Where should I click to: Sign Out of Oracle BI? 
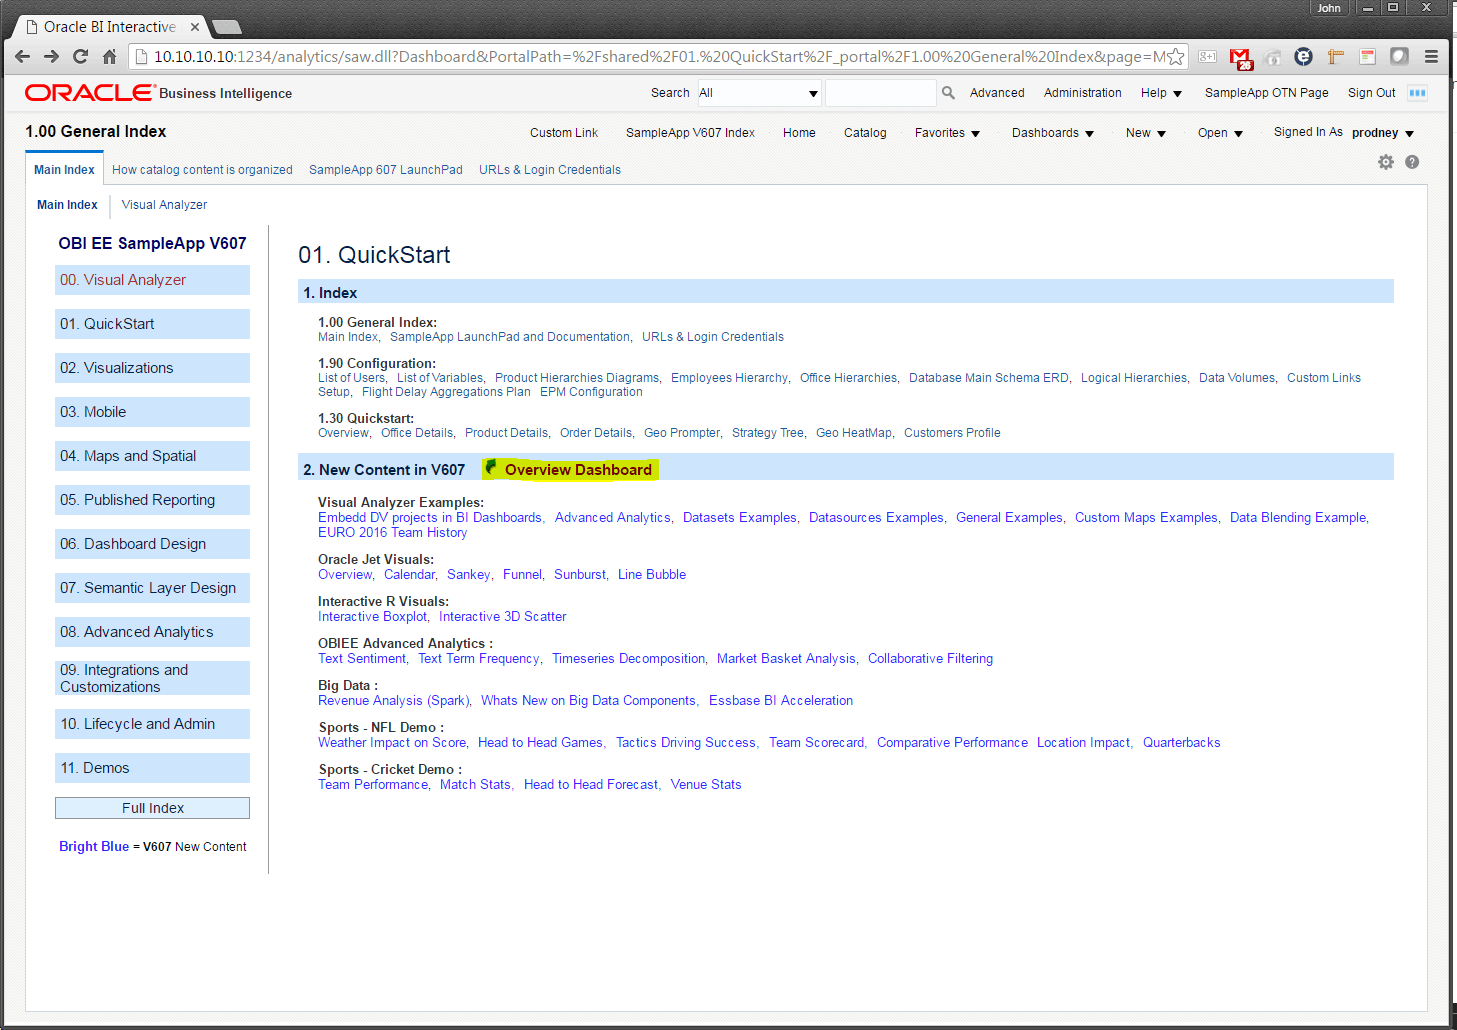(x=1371, y=93)
